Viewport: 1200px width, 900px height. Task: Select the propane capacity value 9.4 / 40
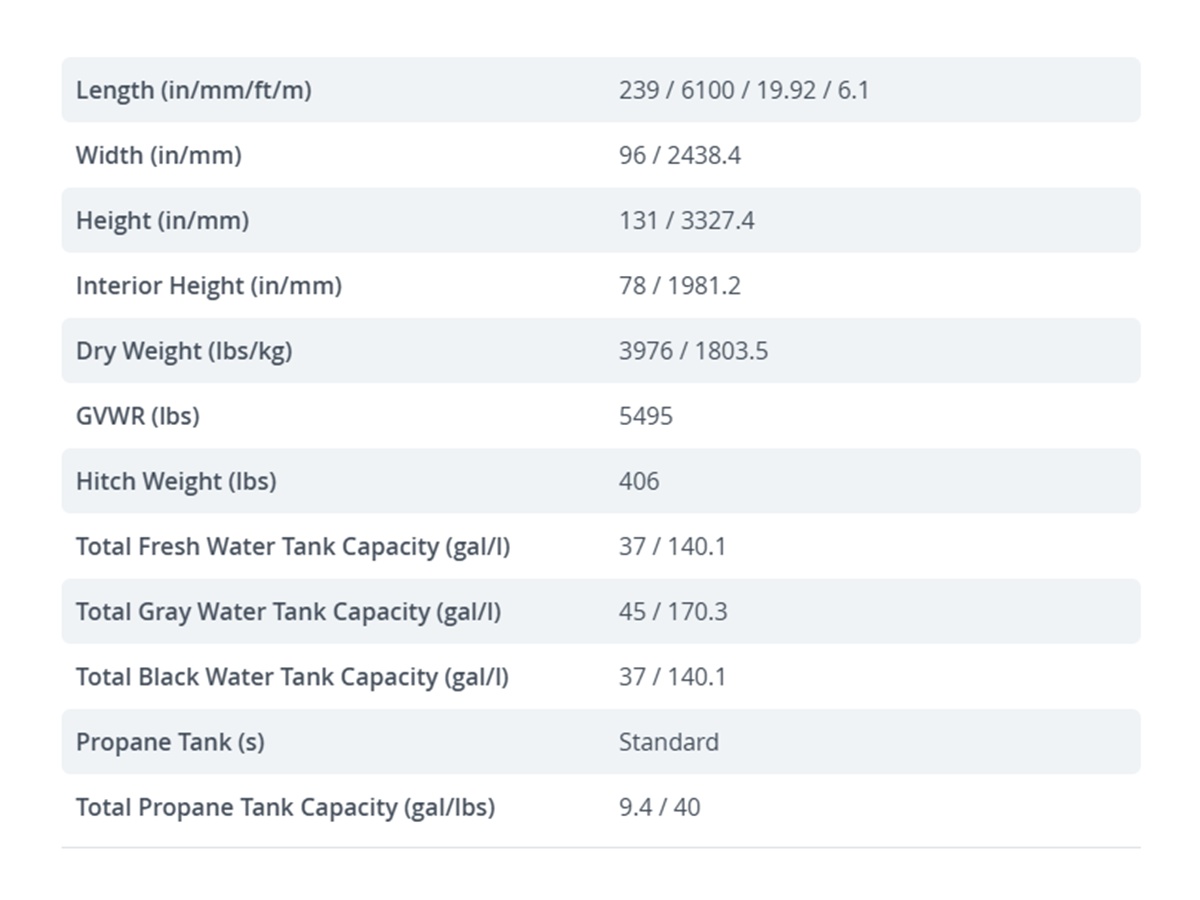(x=660, y=807)
